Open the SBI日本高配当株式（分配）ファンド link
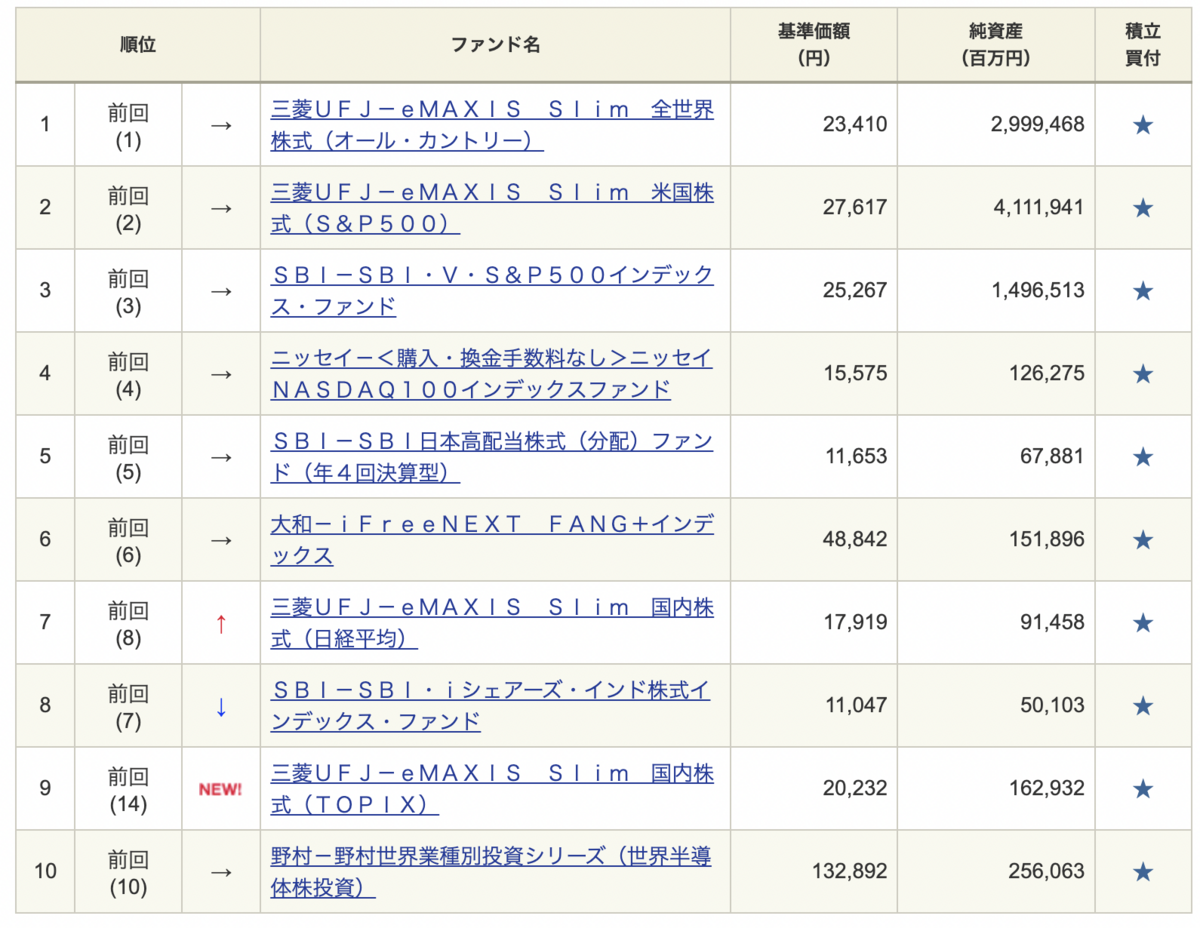This screenshot has height=928, width=1200. pyautogui.click(x=492, y=457)
